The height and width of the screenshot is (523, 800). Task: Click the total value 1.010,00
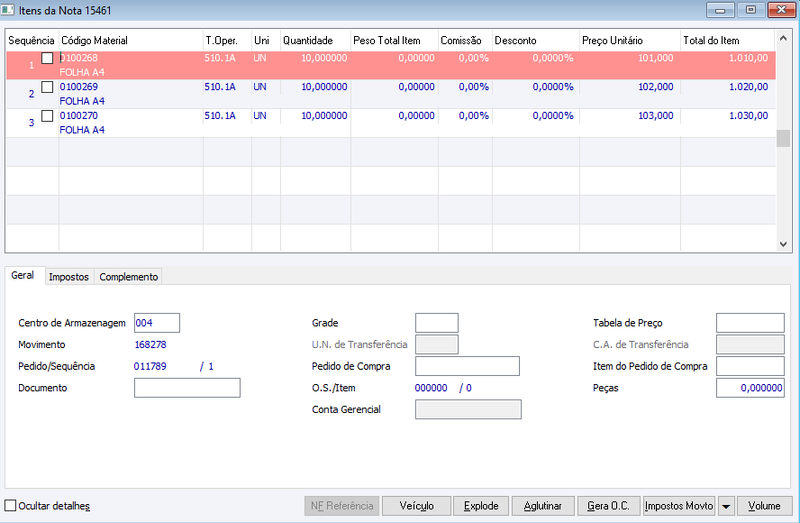(748, 58)
